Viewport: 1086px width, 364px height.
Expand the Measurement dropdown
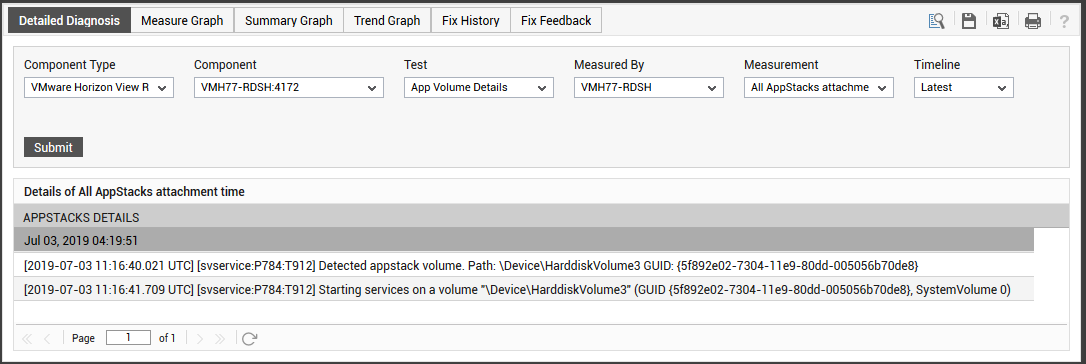click(819, 88)
